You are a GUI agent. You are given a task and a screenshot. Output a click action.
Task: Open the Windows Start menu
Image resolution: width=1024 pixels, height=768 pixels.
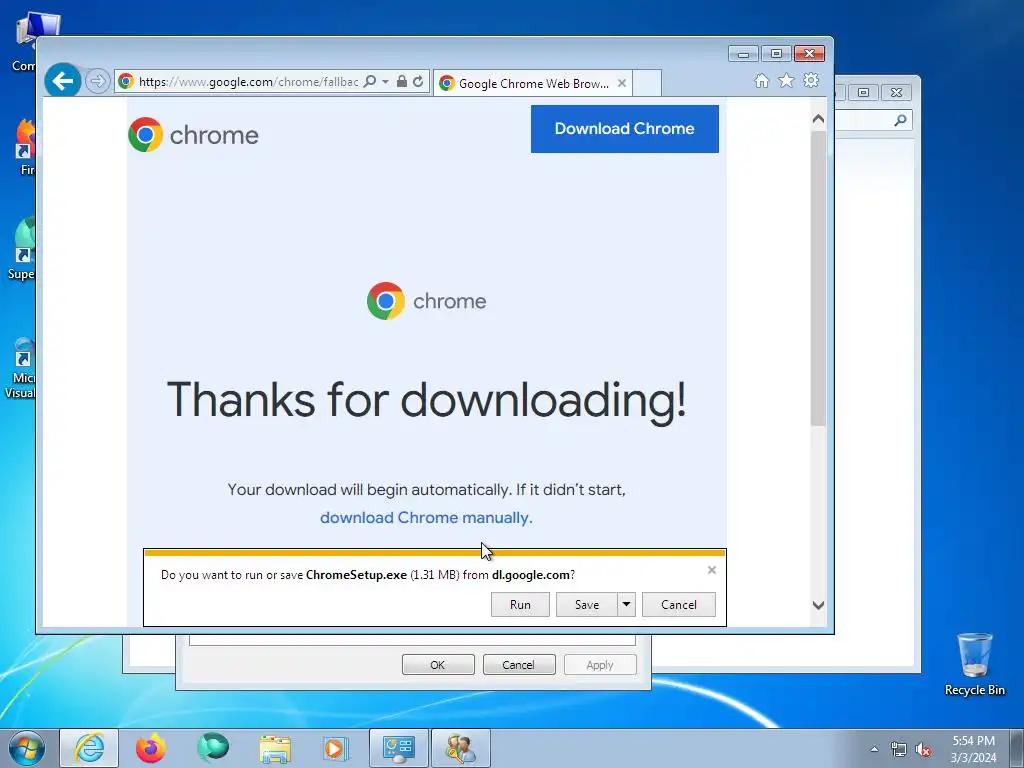[x=27, y=748]
